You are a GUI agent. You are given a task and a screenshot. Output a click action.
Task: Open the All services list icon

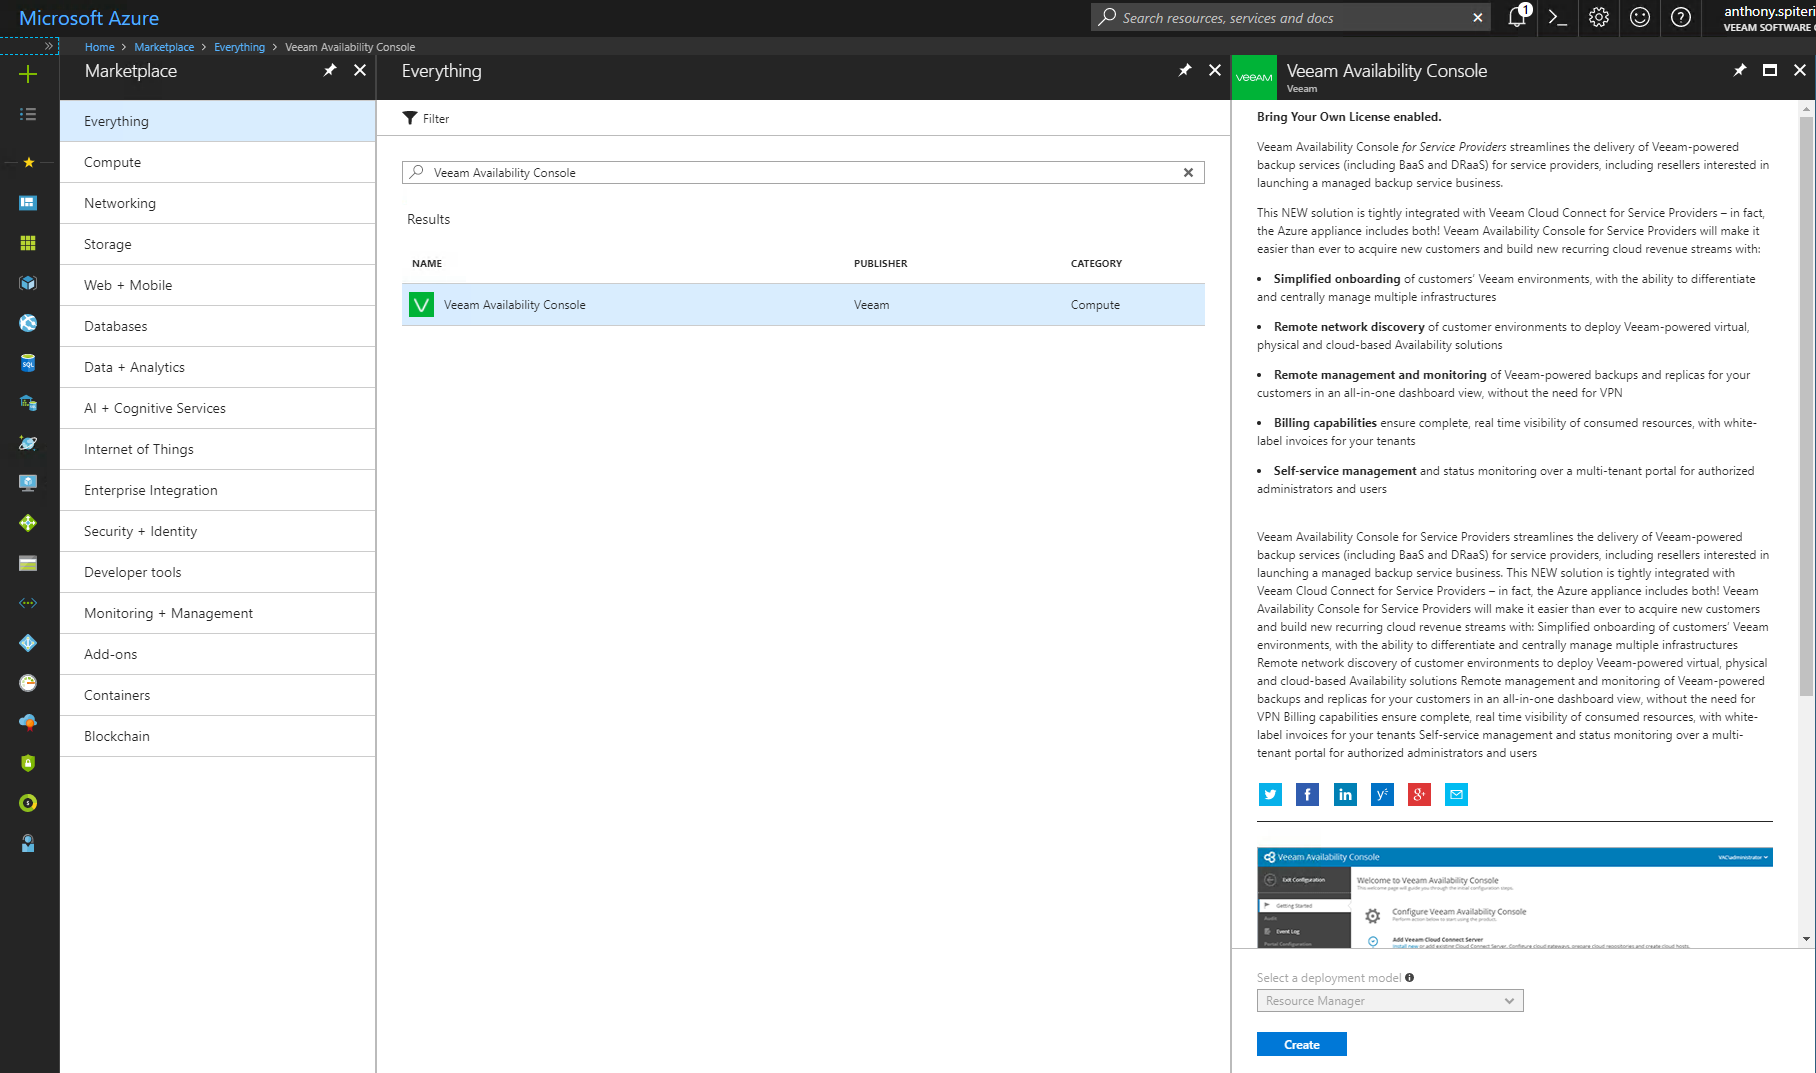[28, 114]
